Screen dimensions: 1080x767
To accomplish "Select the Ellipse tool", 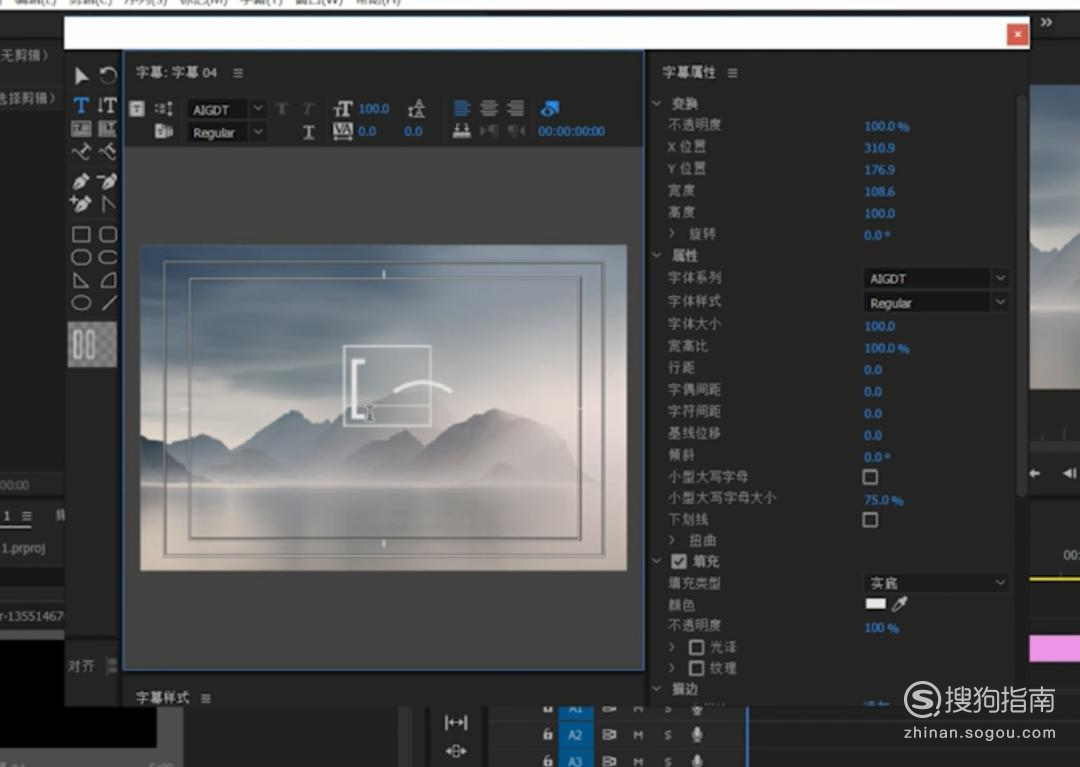I will pos(81,303).
